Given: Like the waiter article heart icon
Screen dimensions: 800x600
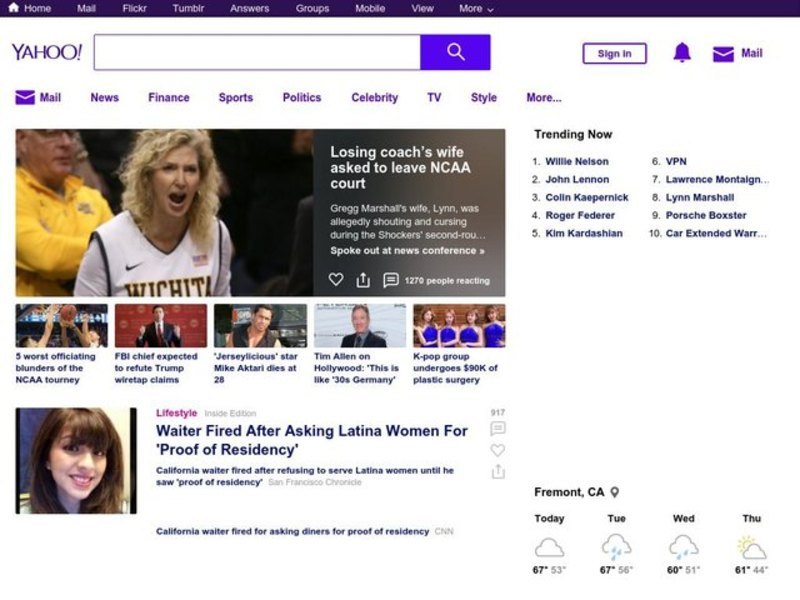Looking at the screenshot, I should [x=498, y=450].
